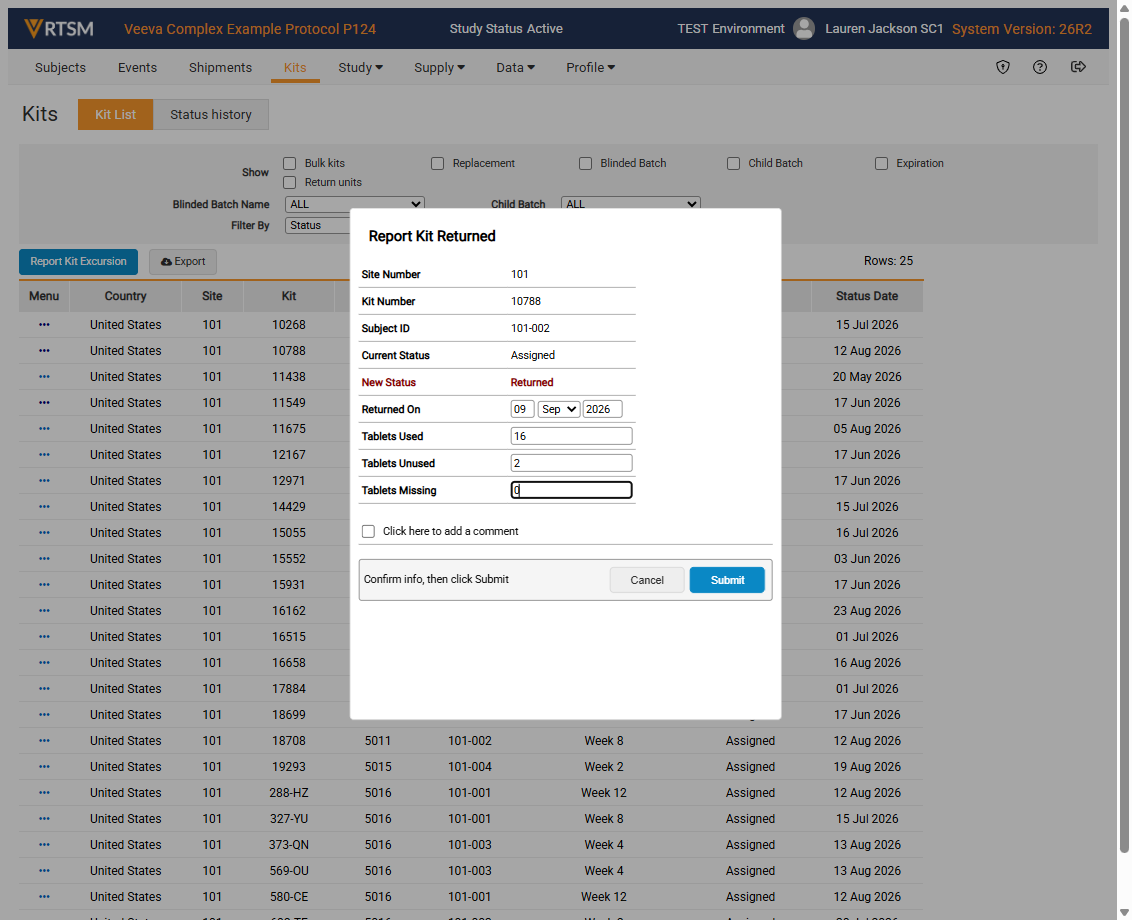Expand the Data menu
This screenshot has width=1132, height=920.
coord(515,67)
